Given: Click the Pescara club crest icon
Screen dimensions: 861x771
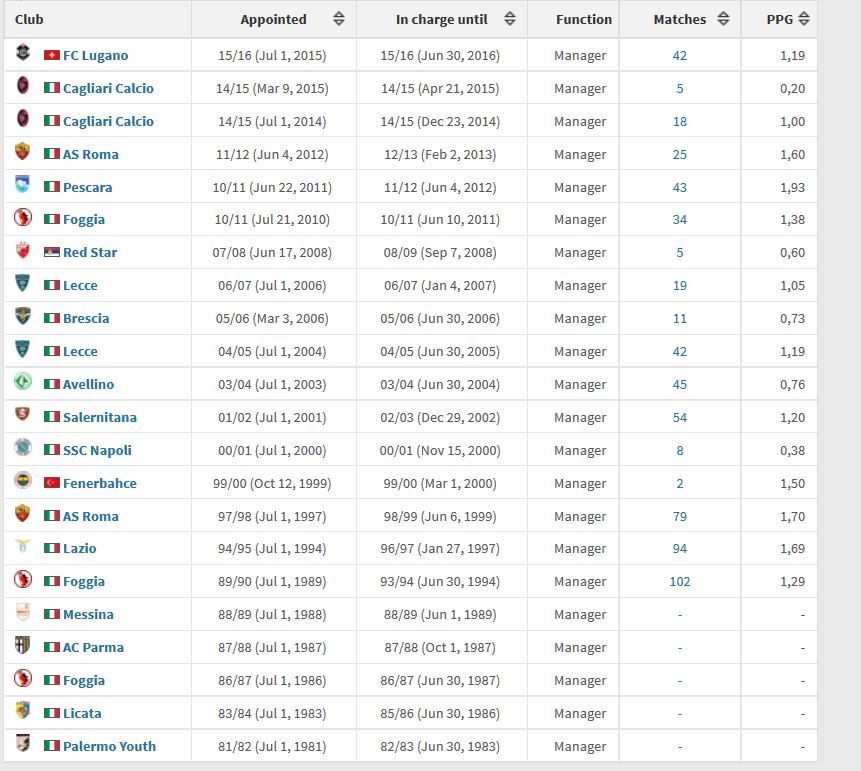Looking at the screenshot, I should pyautogui.click(x=23, y=185).
